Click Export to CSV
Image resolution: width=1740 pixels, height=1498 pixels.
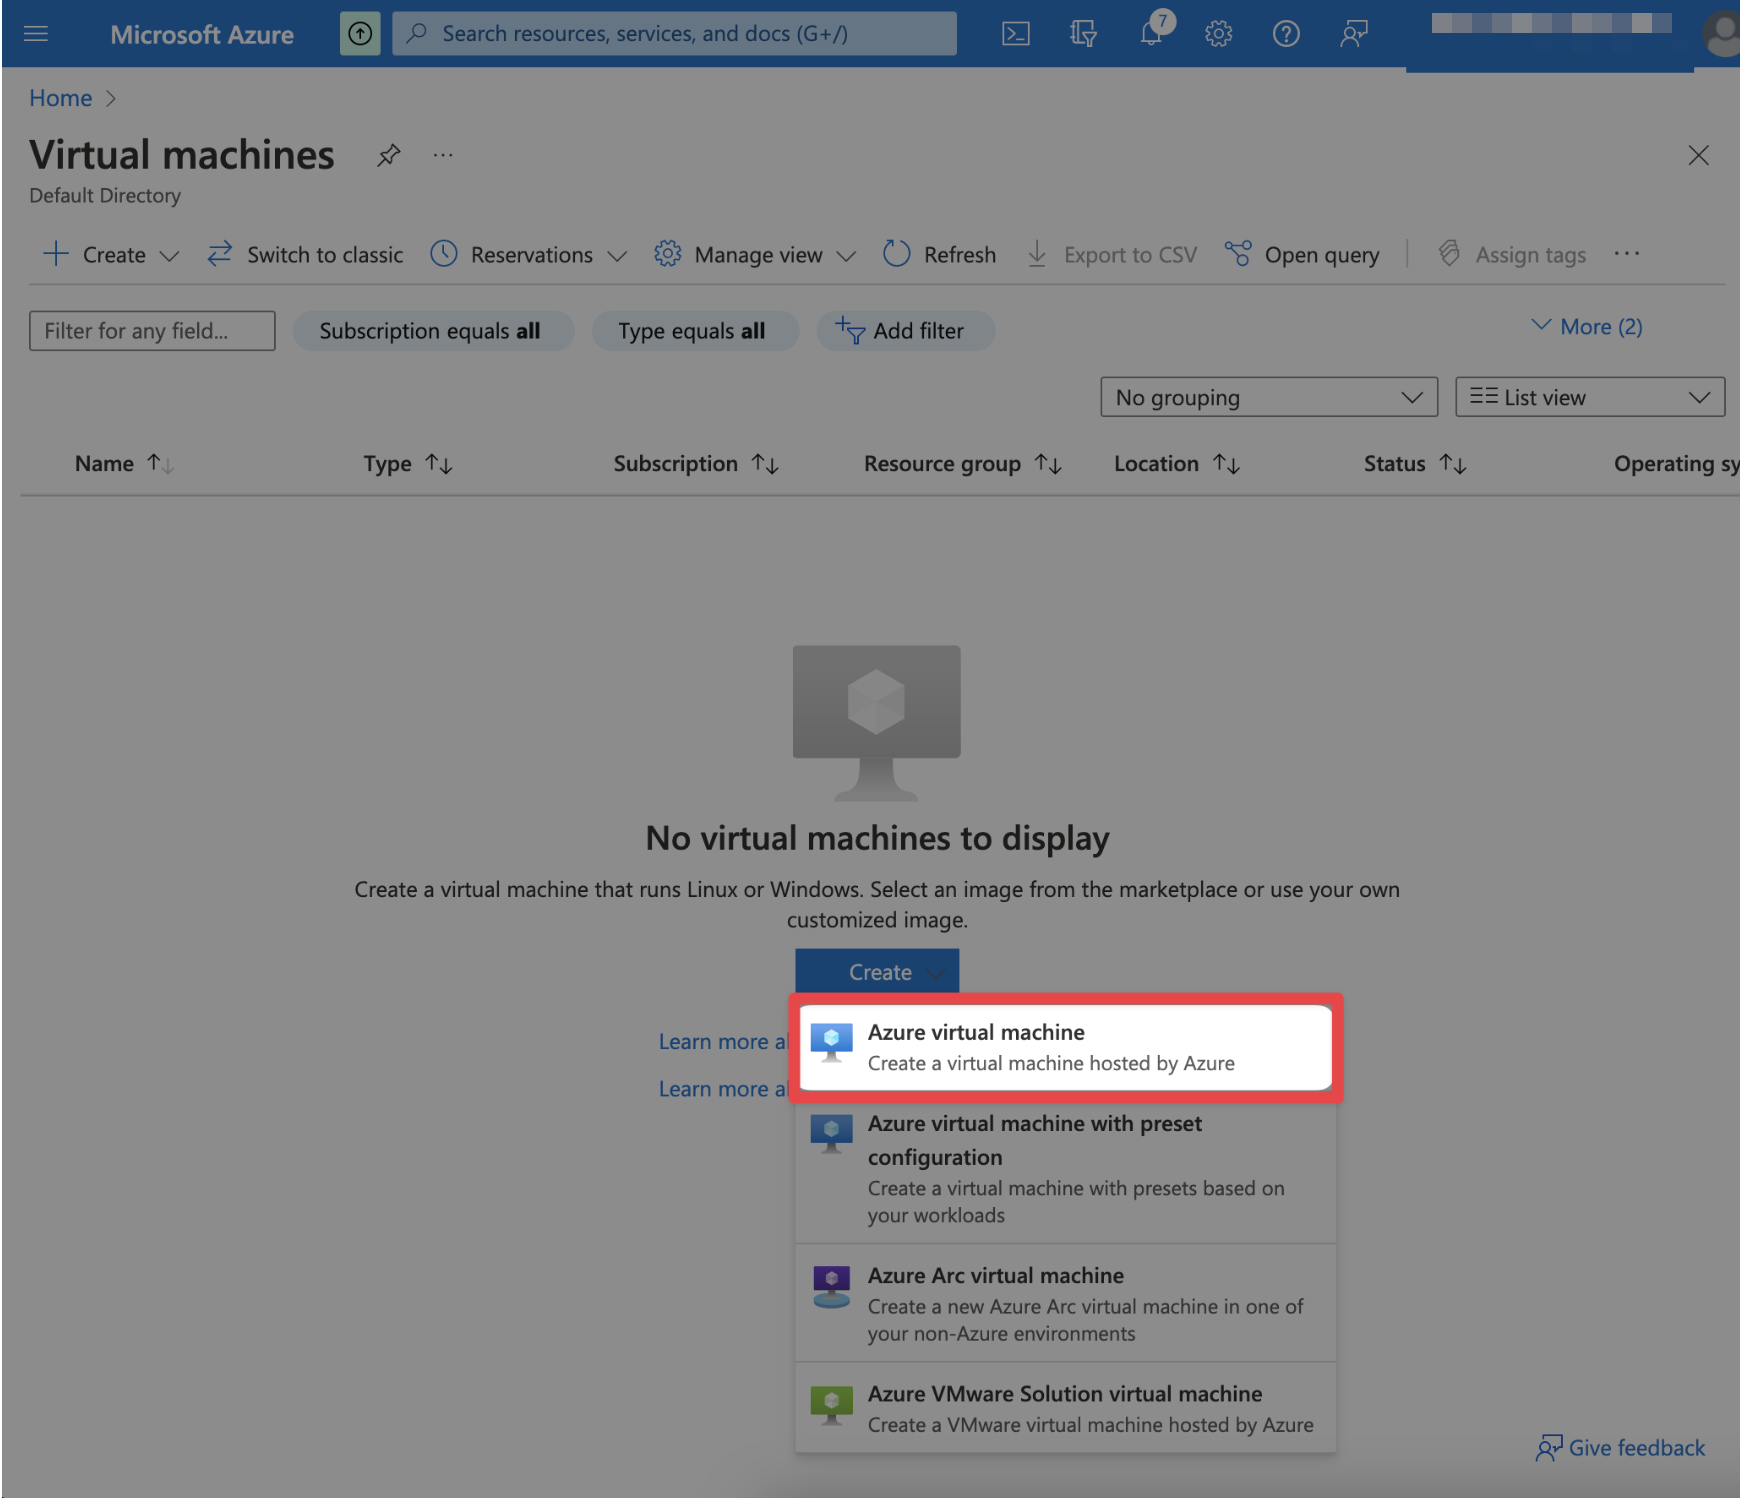click(x=1112, y=255)
